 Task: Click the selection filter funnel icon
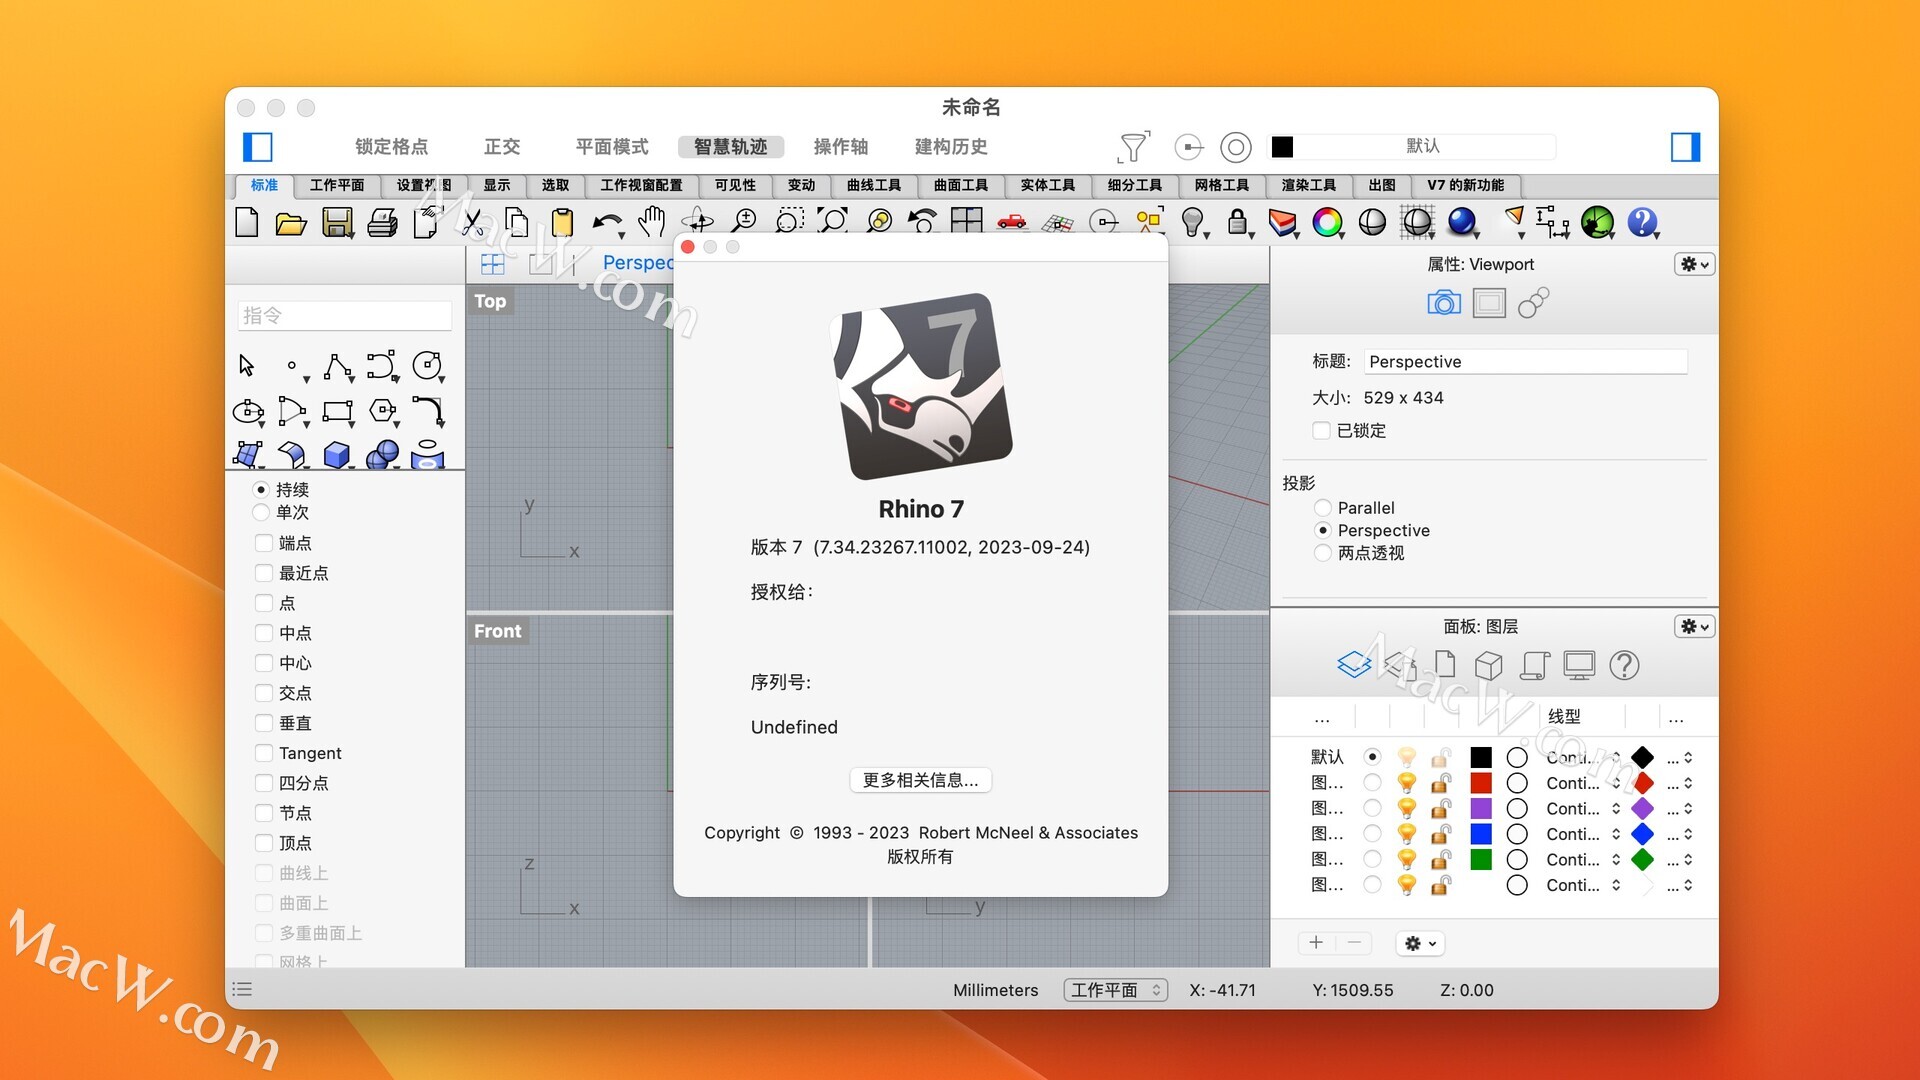(1133, 147)
